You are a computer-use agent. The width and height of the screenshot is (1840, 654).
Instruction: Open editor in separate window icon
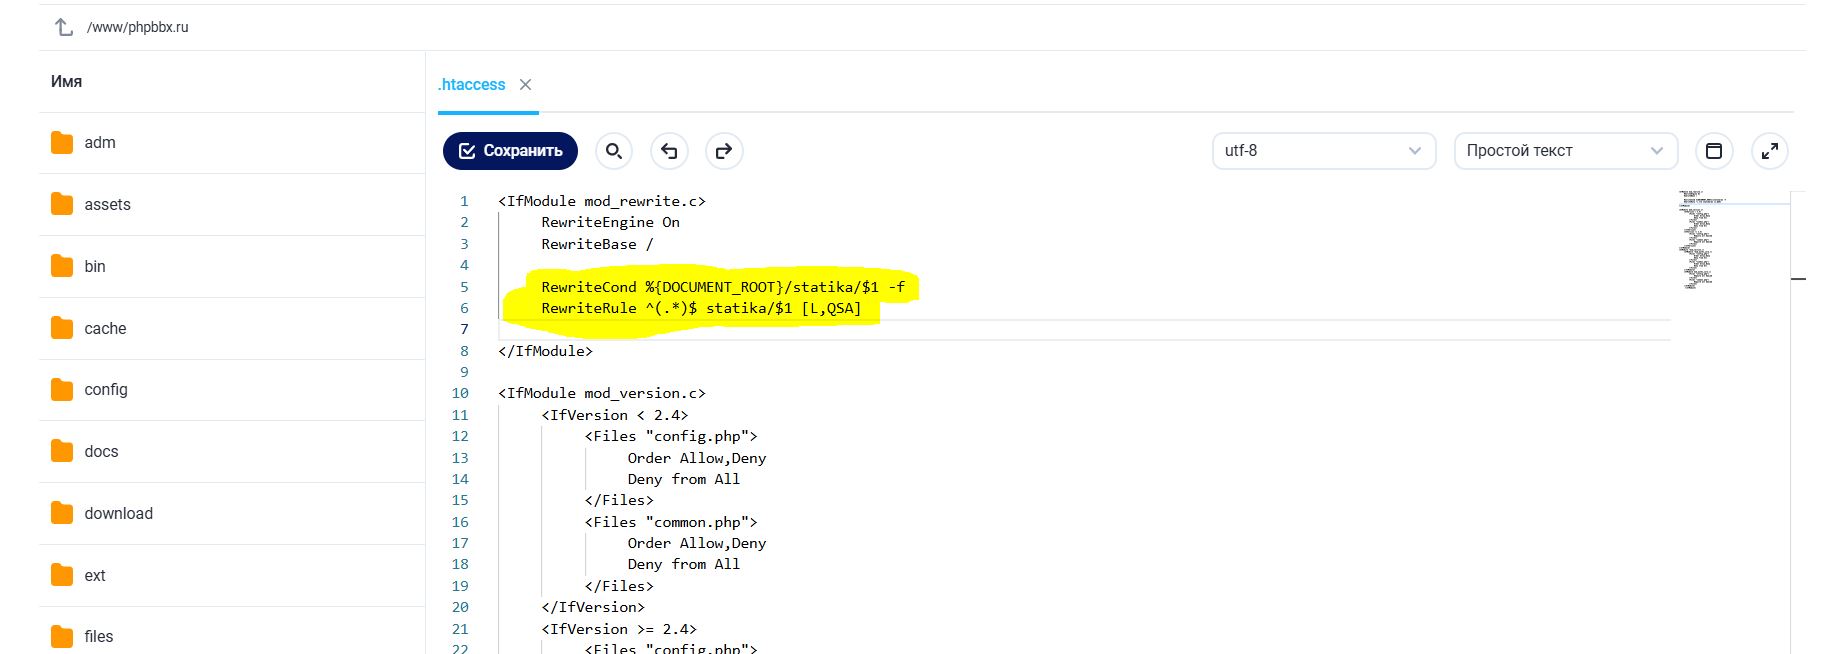point(1714,151)
